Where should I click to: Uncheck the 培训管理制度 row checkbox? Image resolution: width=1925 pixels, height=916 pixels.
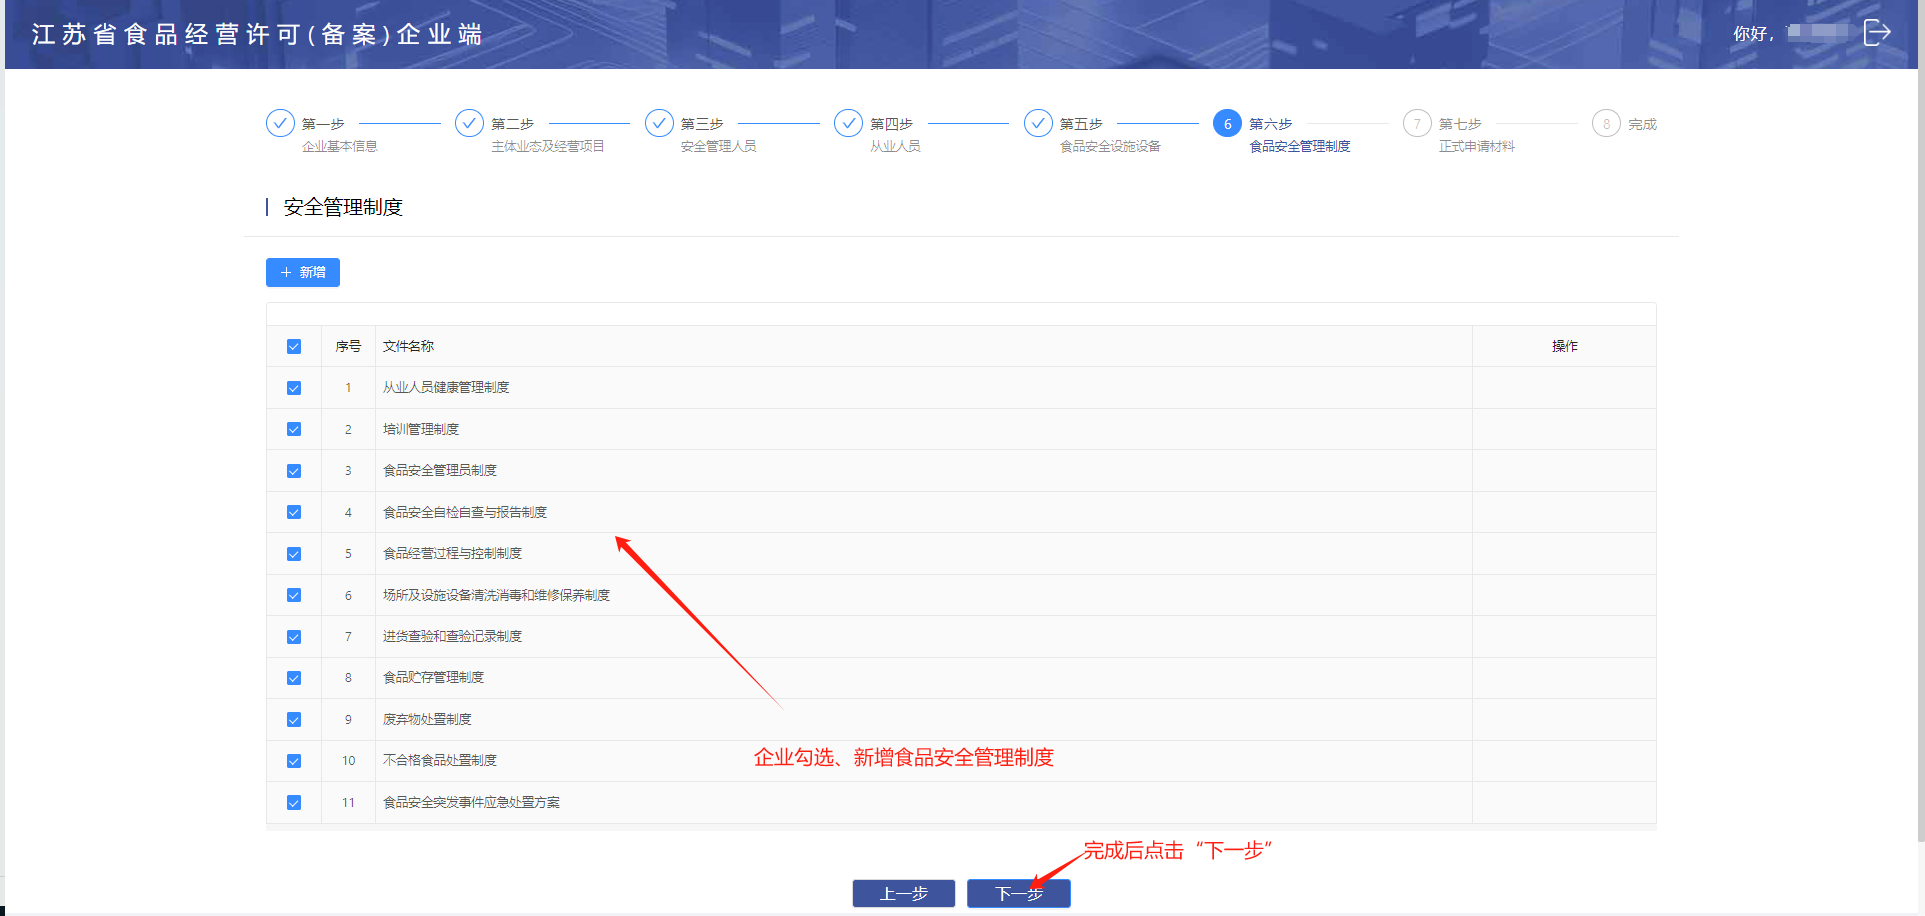[x=294, y=429]
